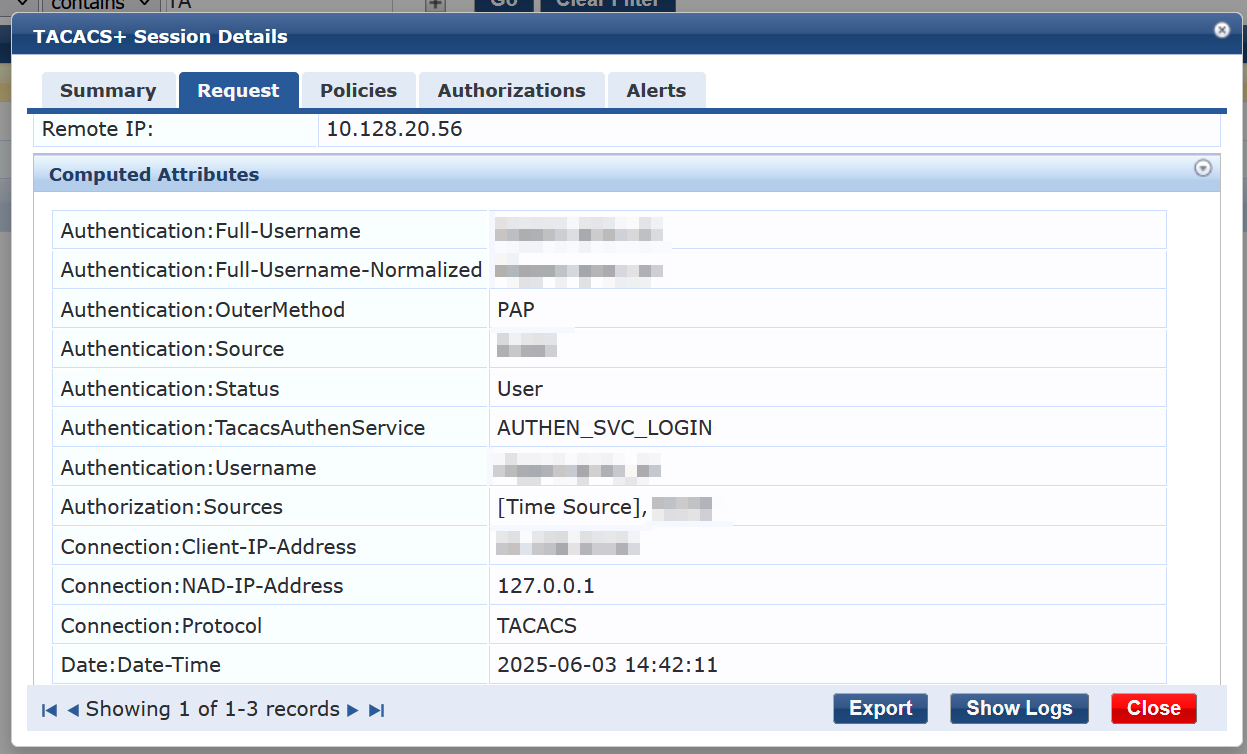Jump to the first record
The height and width of the screenshot is (754, 1247).
click(46, 709)
